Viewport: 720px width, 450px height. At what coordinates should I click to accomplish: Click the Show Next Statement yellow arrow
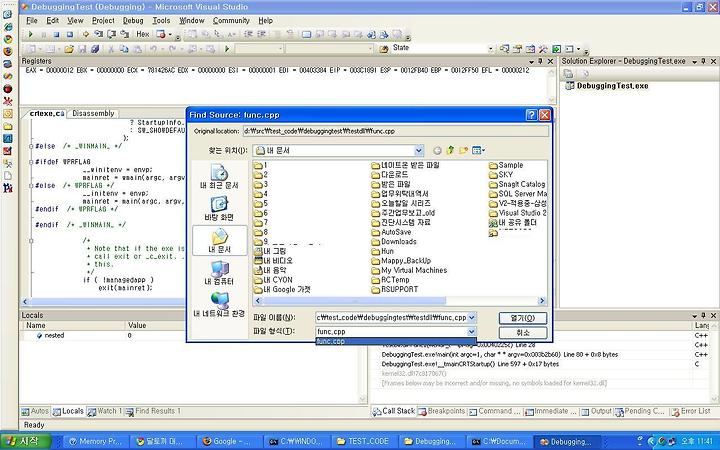[85, 34]
